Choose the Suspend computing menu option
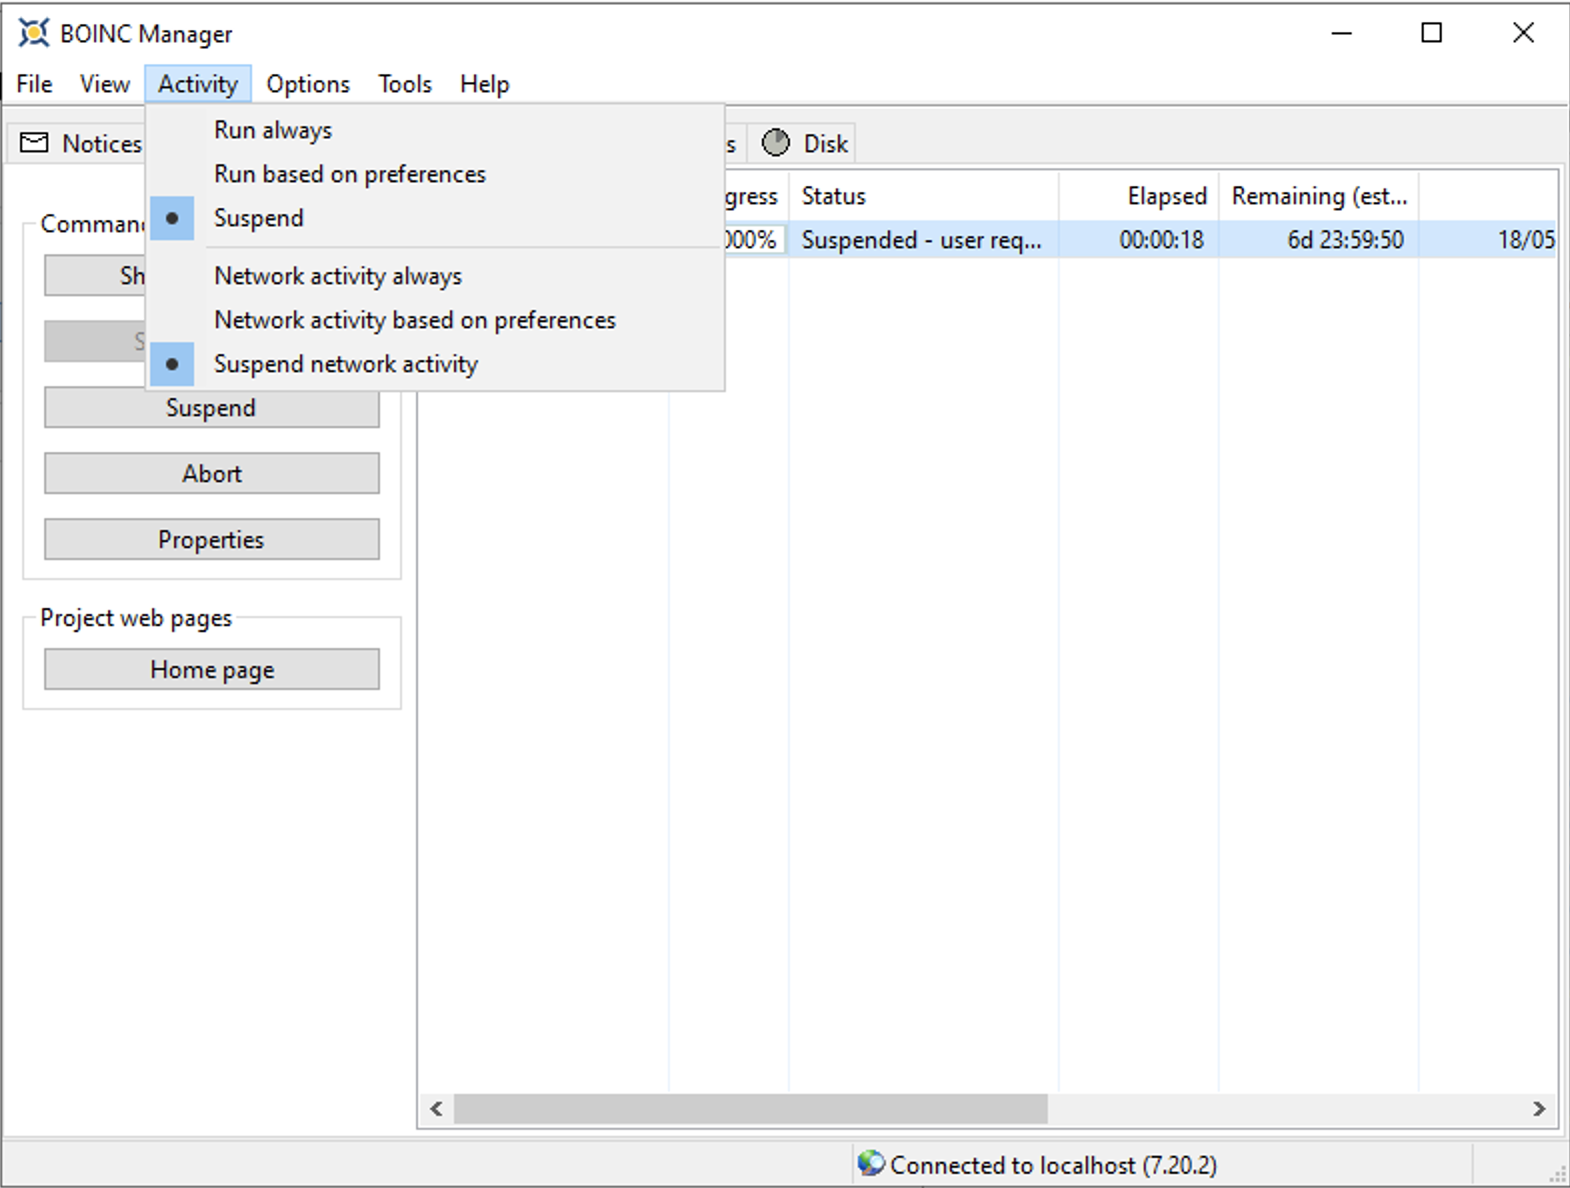The width and height of the screenshot is (1570, 1188). click(436, 218)
